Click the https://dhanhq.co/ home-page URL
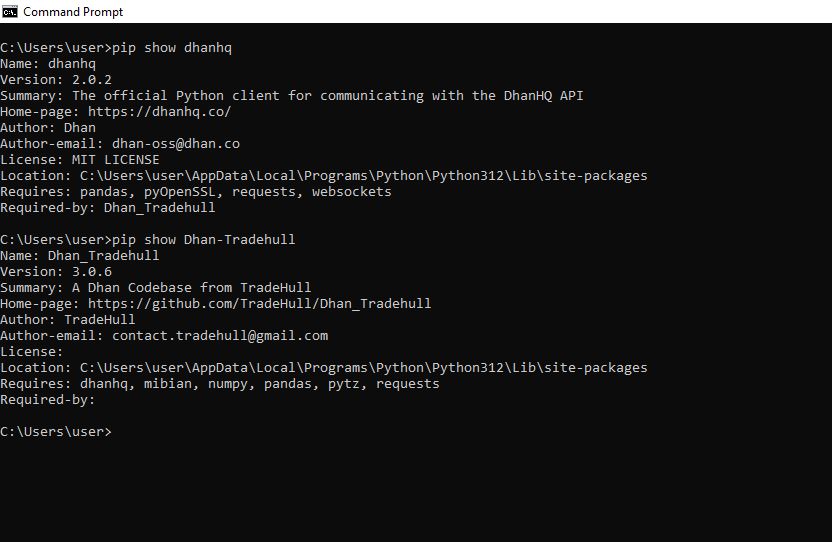The height and width of the screenshot is (542, 832). pyautogui.click(x=159, y=112)
